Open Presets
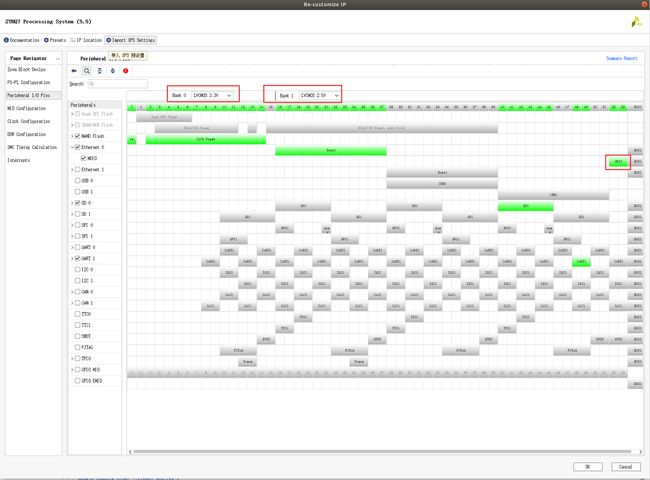This screenshot has height=480, width=650. (x=55, y=40)
